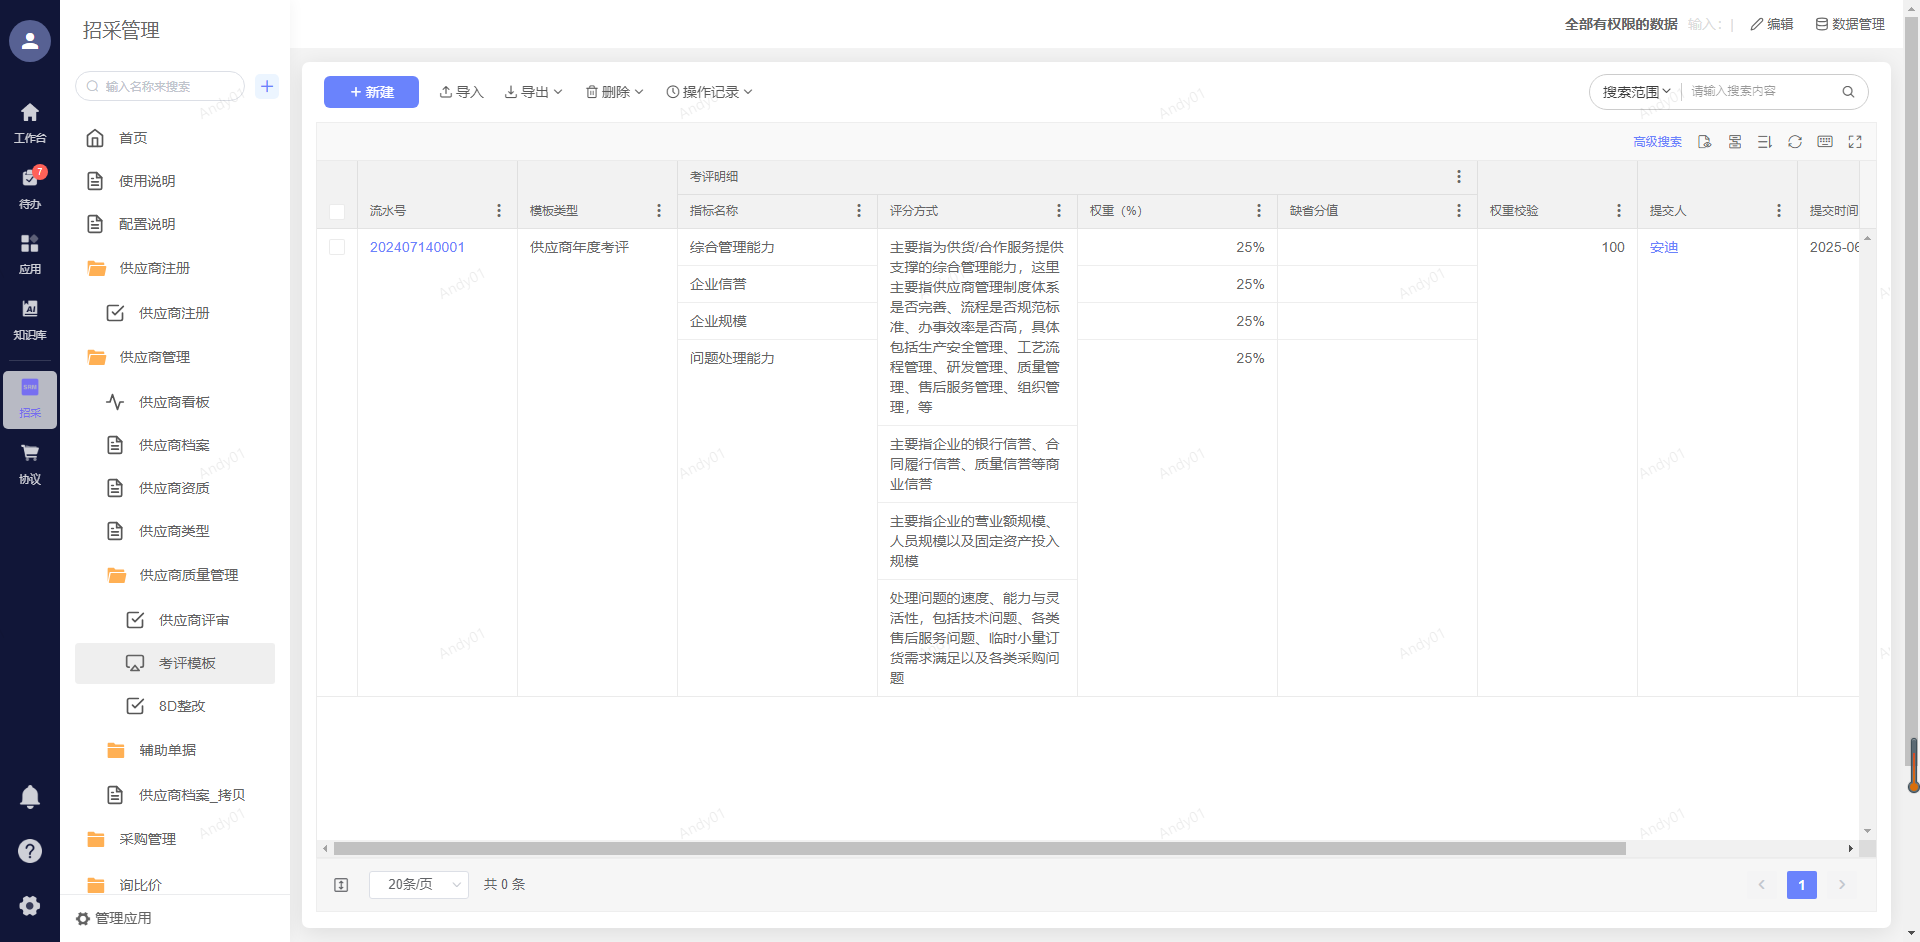Open the 流水号 column options menu
The image size is (1920, 942).
(x=499, y=211)
